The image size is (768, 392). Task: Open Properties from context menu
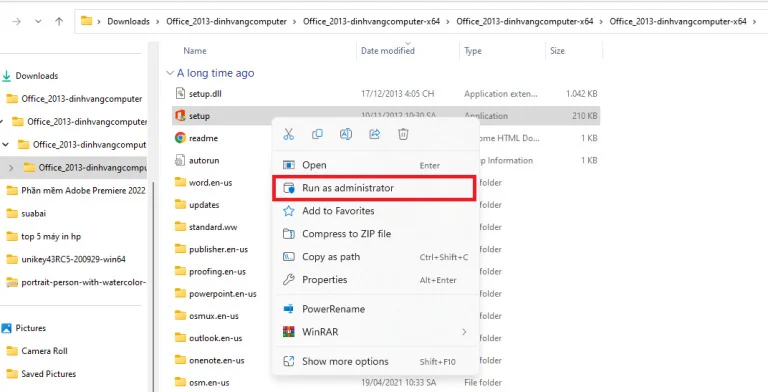click(x=375, y=280)
